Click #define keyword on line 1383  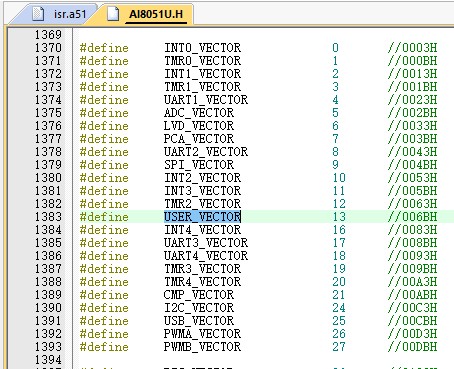(x=104, y=217)
